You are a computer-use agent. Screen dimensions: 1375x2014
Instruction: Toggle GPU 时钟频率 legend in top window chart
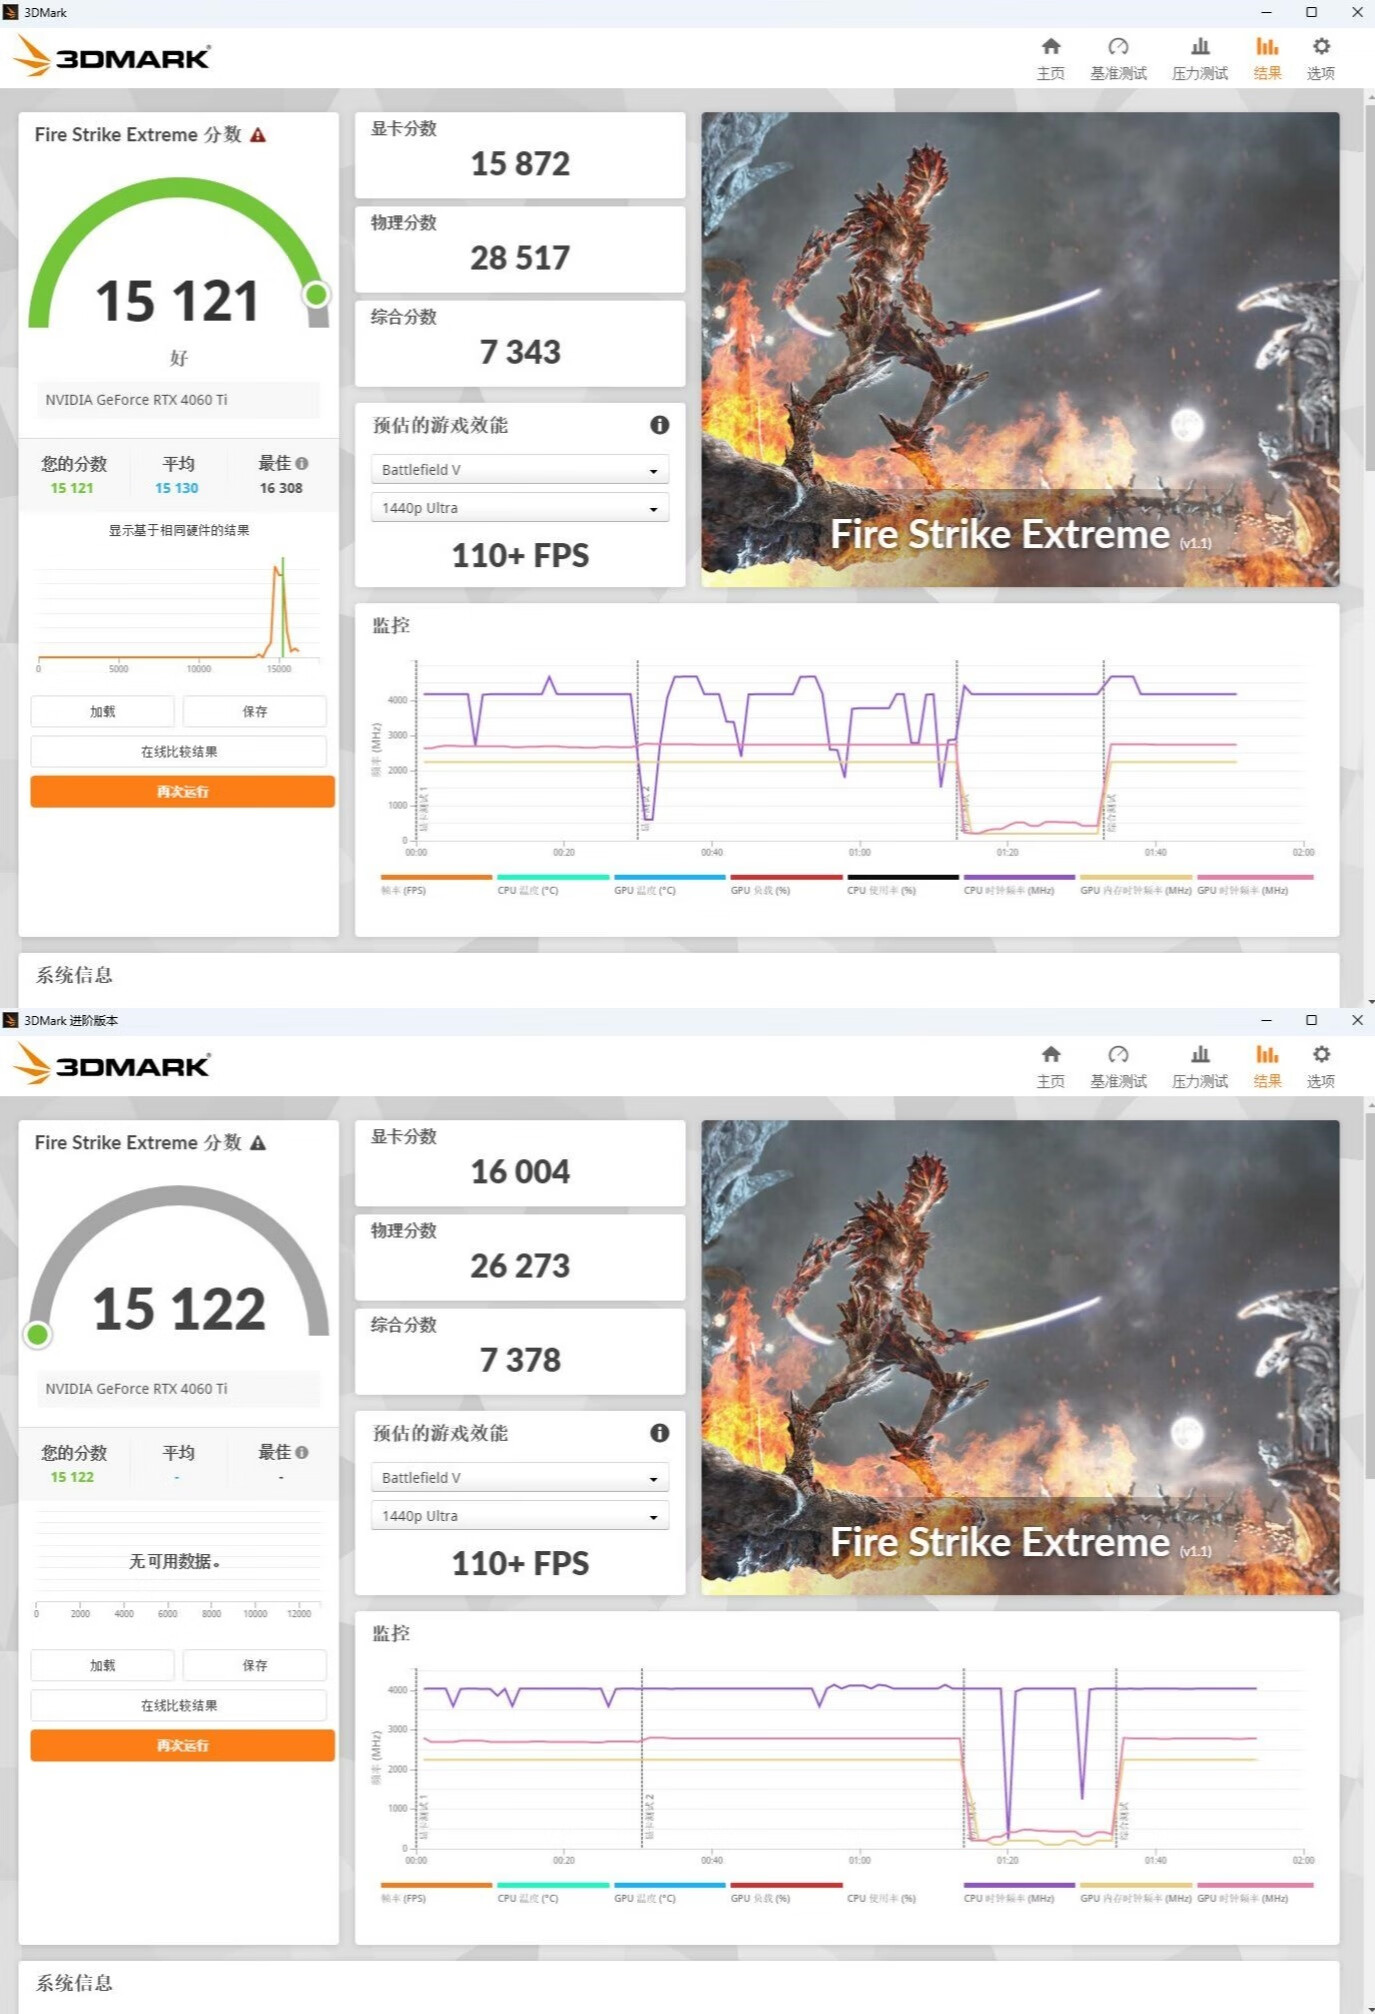point(1255,884)
